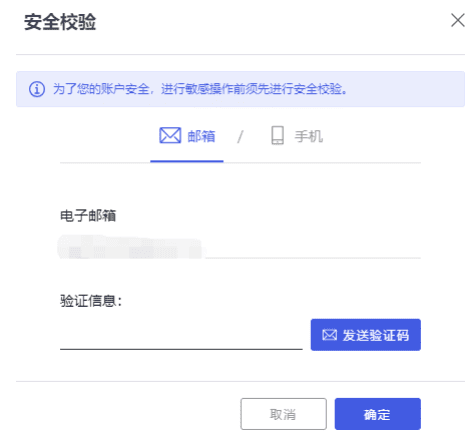
Task: Click the info icon in the notice banner
Action: [x=37, y=89]
